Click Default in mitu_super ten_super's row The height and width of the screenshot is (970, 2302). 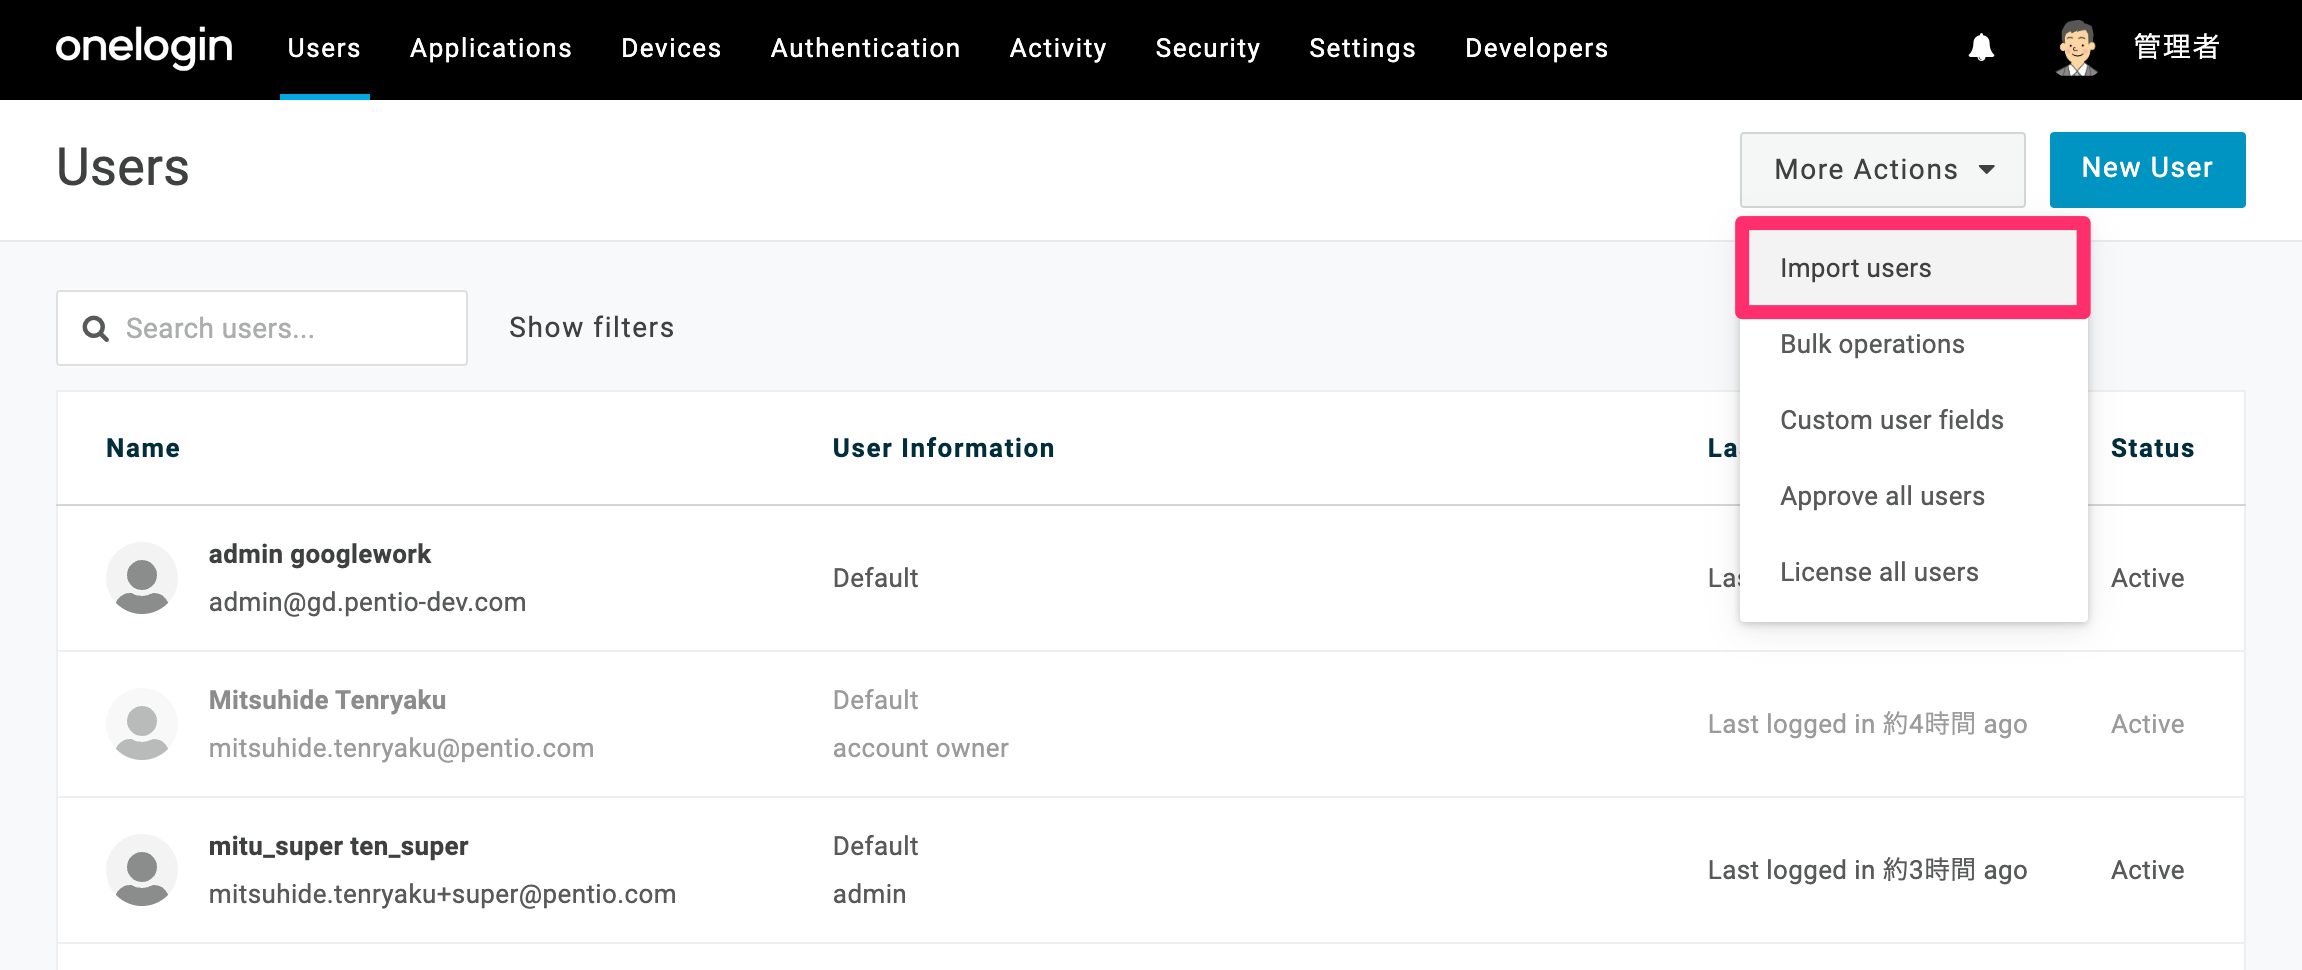[x=875, y=846]
